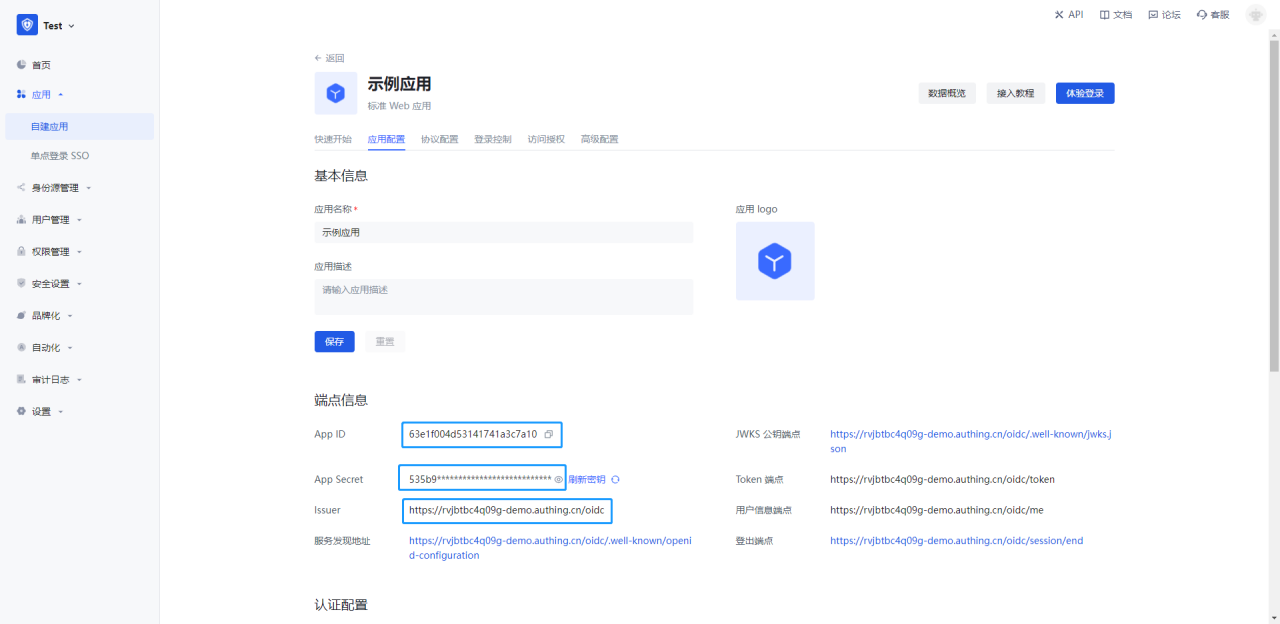Click the blue 保存 button
The image size is (1280, 624).
click(x=334, y=342)
